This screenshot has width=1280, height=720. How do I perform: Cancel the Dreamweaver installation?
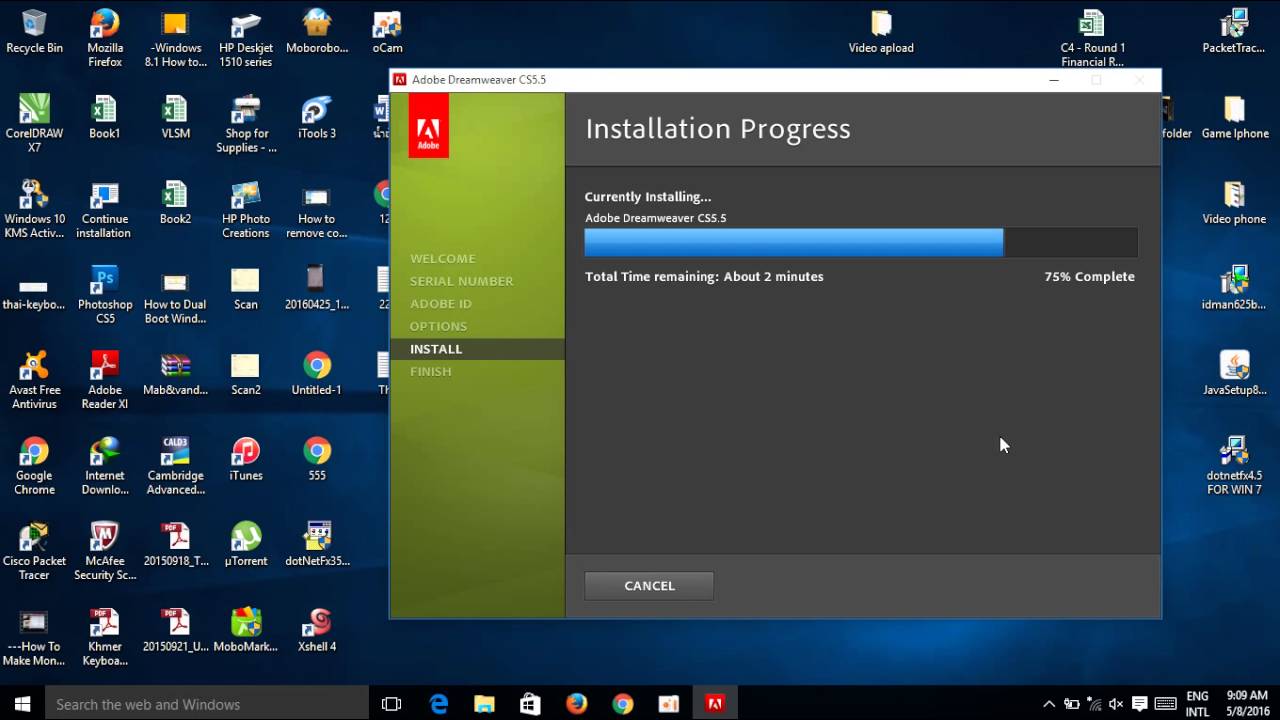coord(648,585)
